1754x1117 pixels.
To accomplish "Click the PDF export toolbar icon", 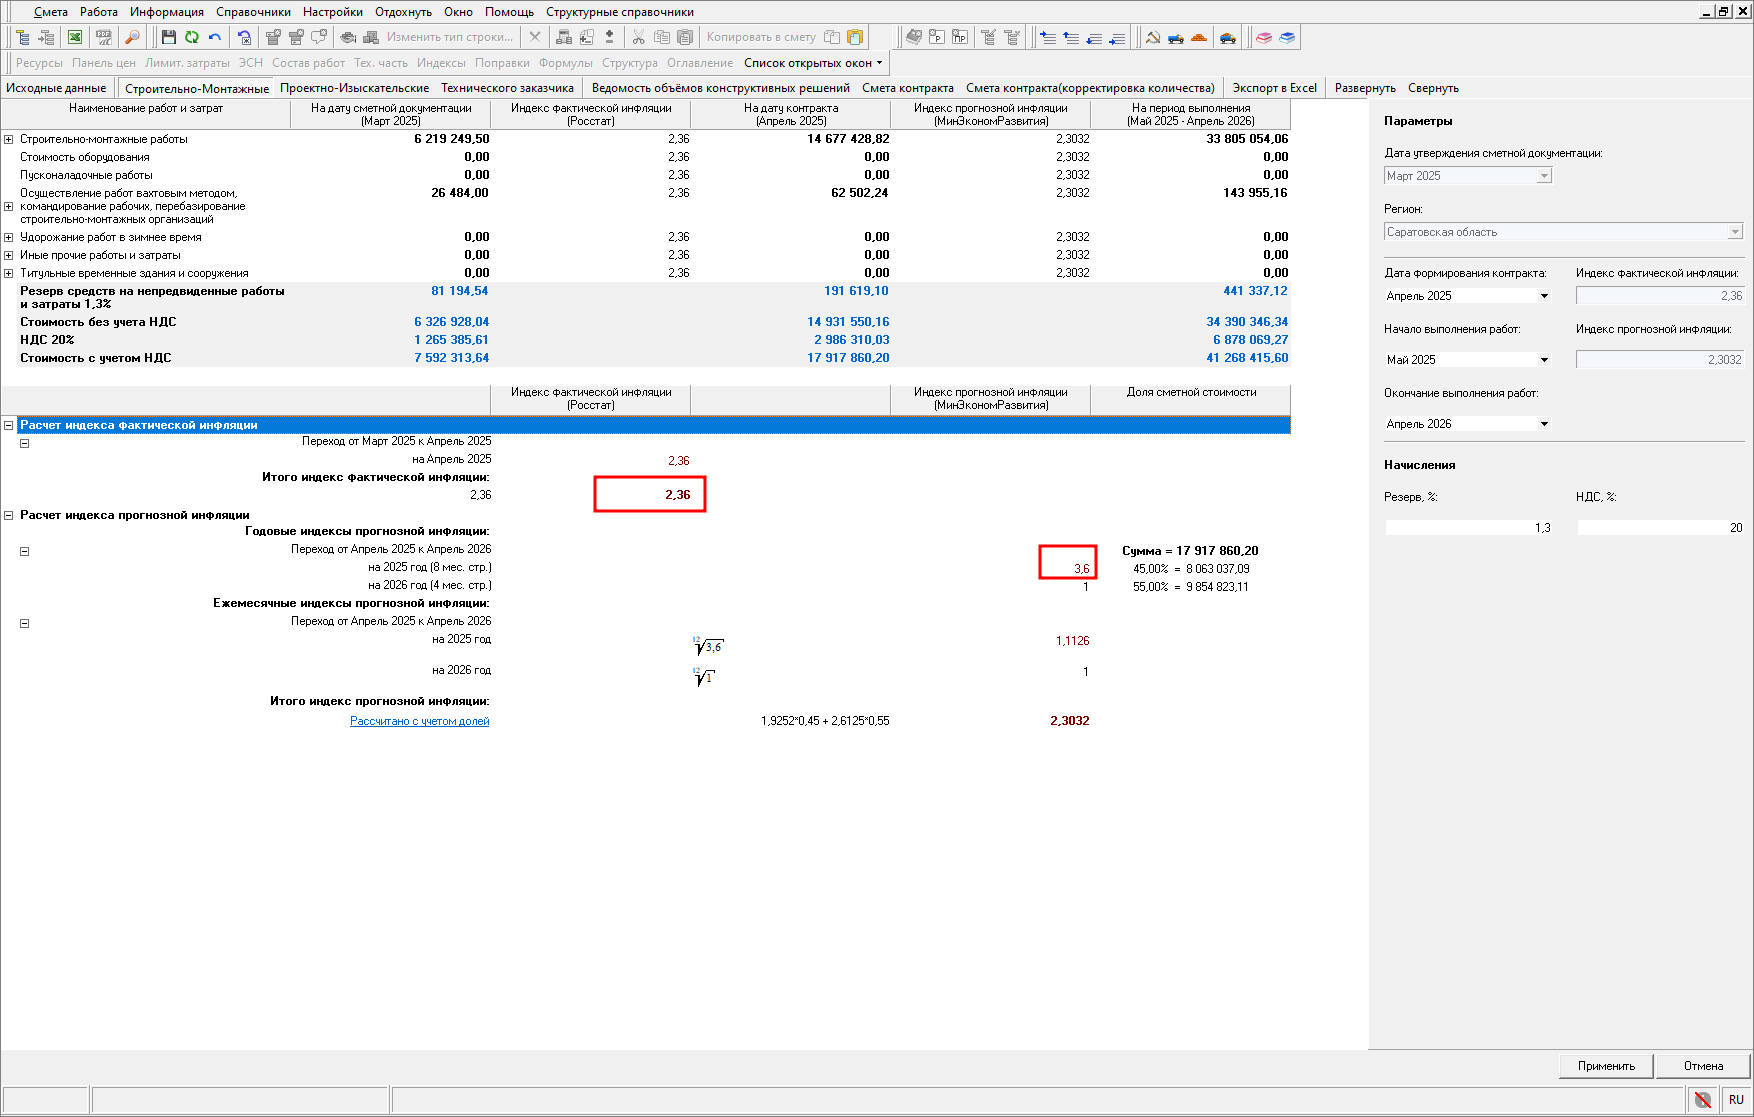I will coord(103,37).
